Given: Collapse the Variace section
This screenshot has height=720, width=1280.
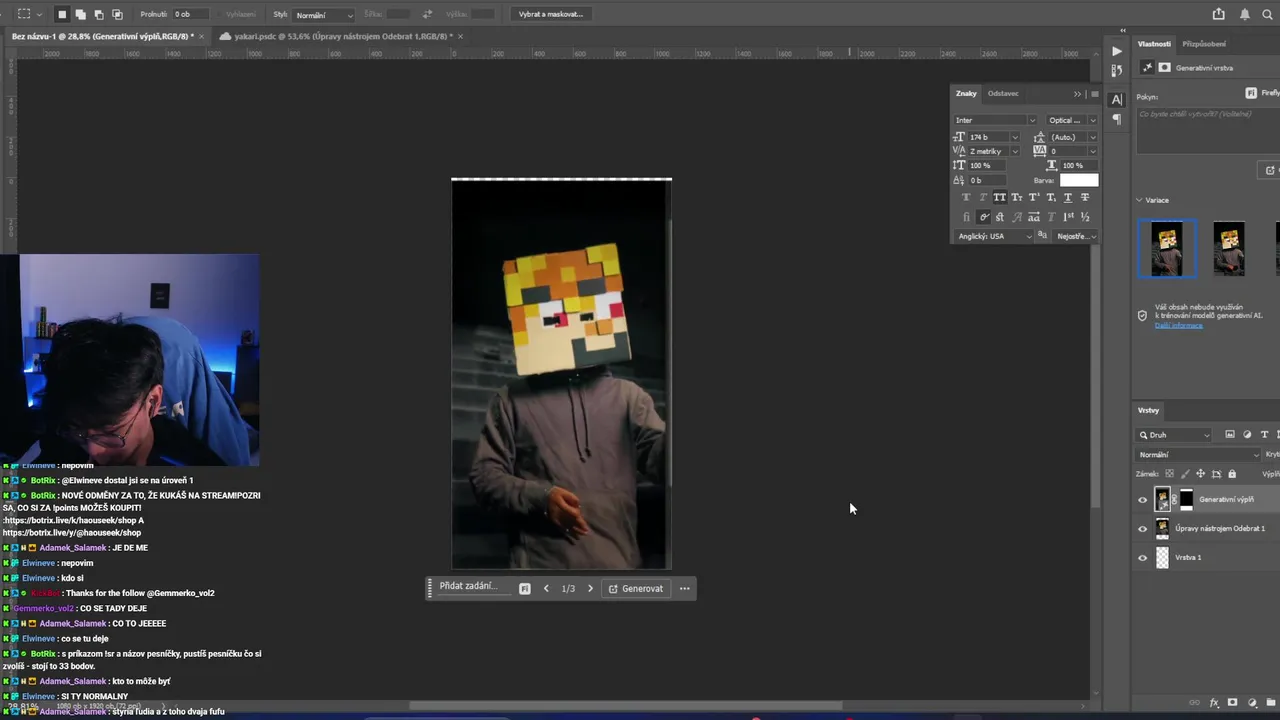Looking at the screenshot, I should pos(1139,200).
